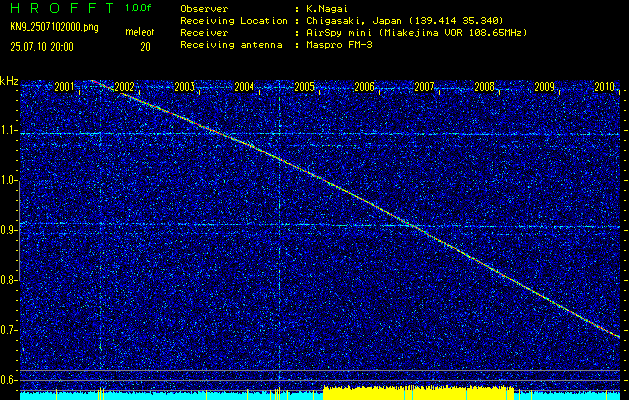Viewport: 629px width, 400px height.
Task: Click the 'Receiving antenna' field label
Action: [231, 45]
